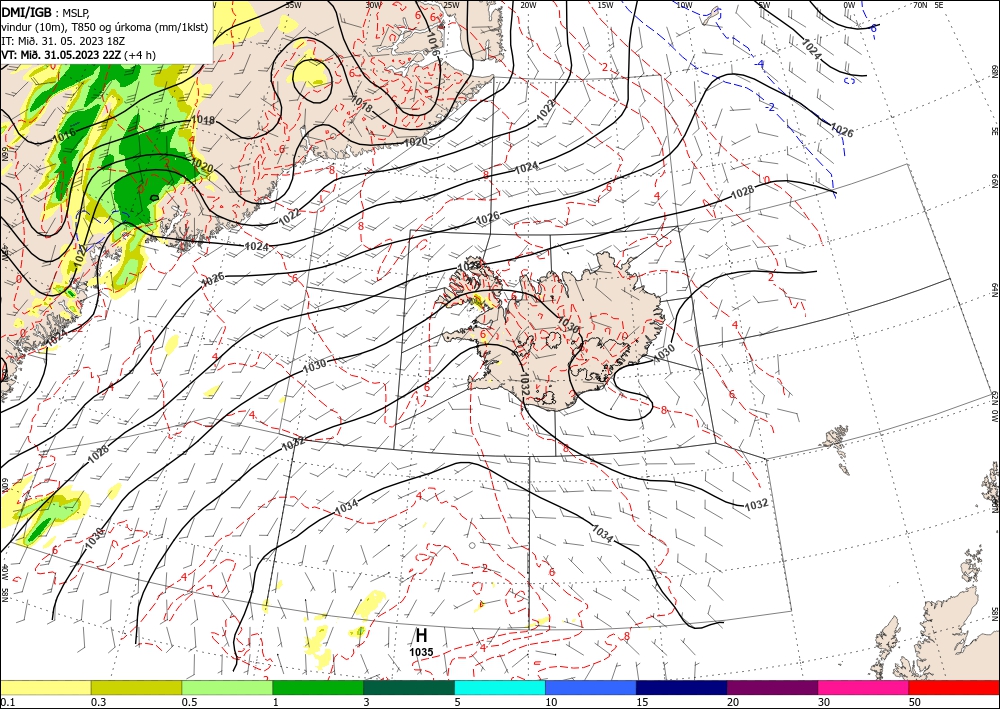Click the blue '-2' temperature label
The width and height of the screenshot is (1000, 709).
(770, 107)
